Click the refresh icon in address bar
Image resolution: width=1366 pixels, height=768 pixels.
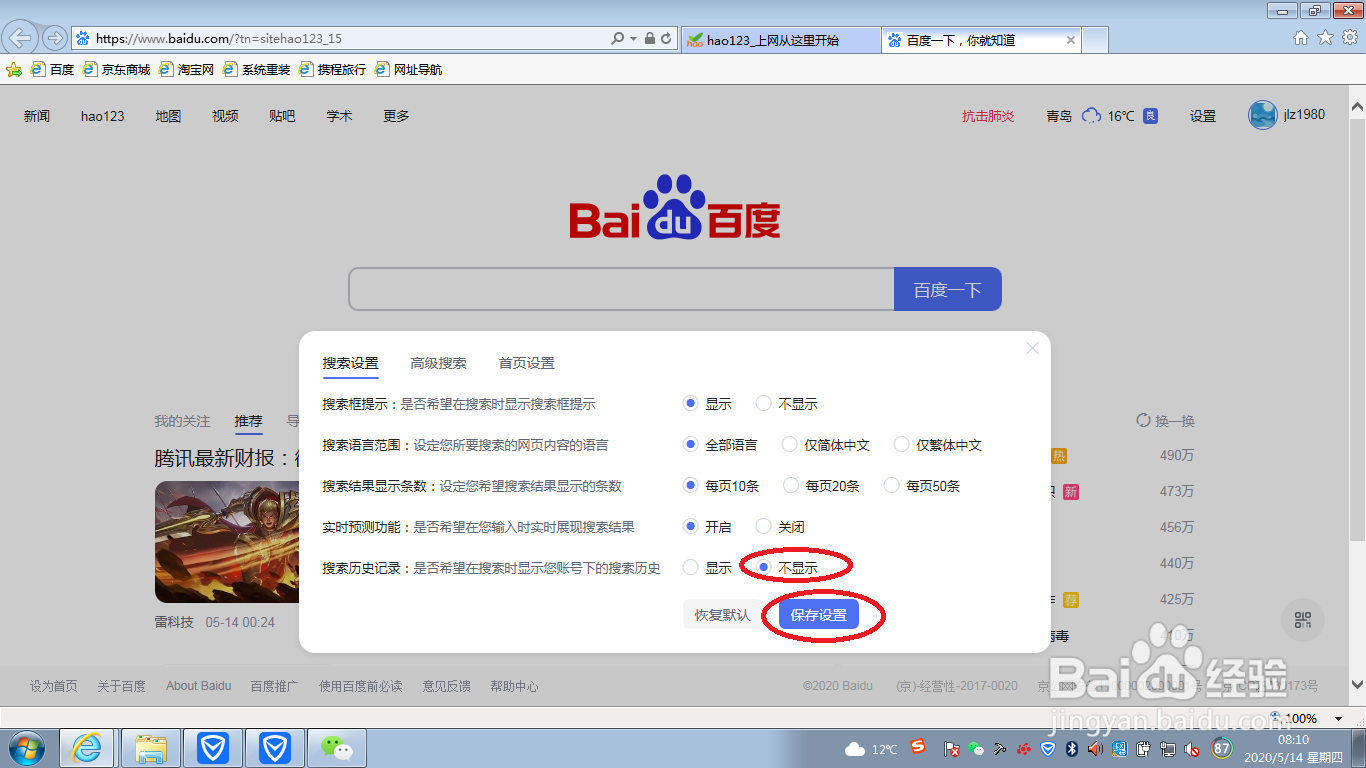(x=667, y=39)
